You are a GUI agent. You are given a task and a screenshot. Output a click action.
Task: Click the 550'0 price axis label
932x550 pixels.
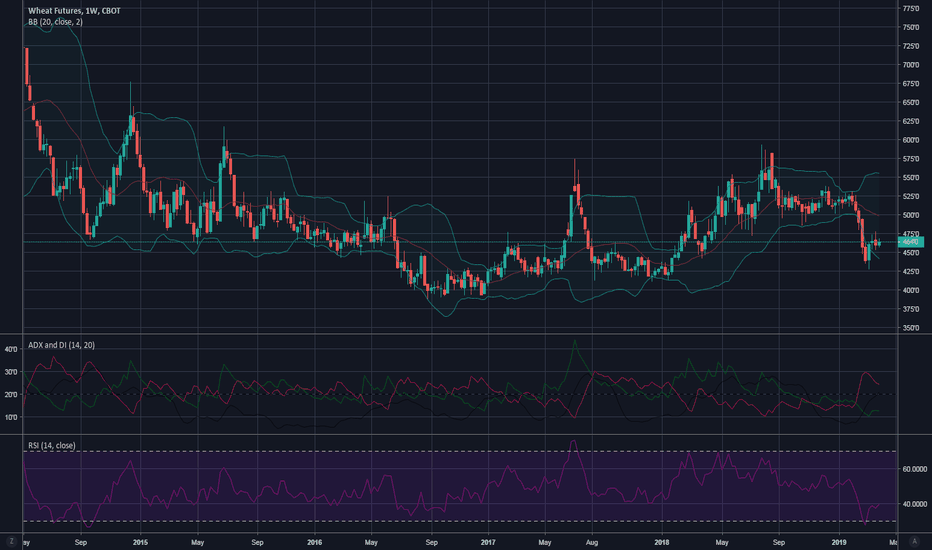(911, 178)
